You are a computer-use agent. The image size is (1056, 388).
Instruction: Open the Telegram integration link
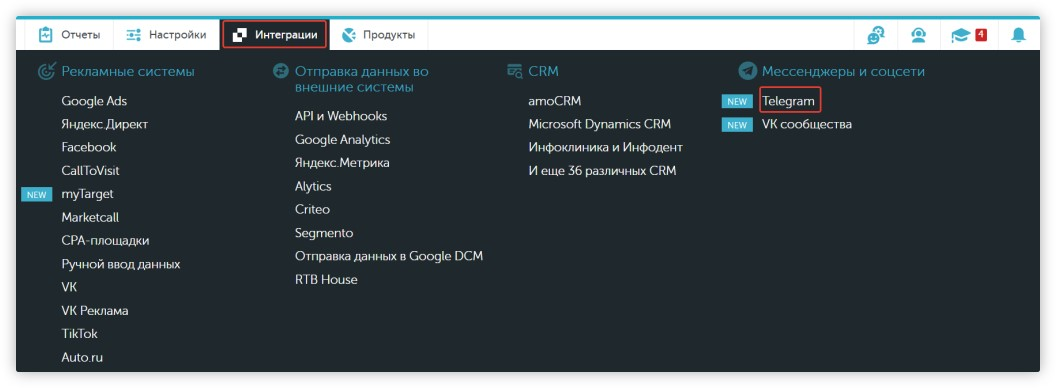coord(789,102)
